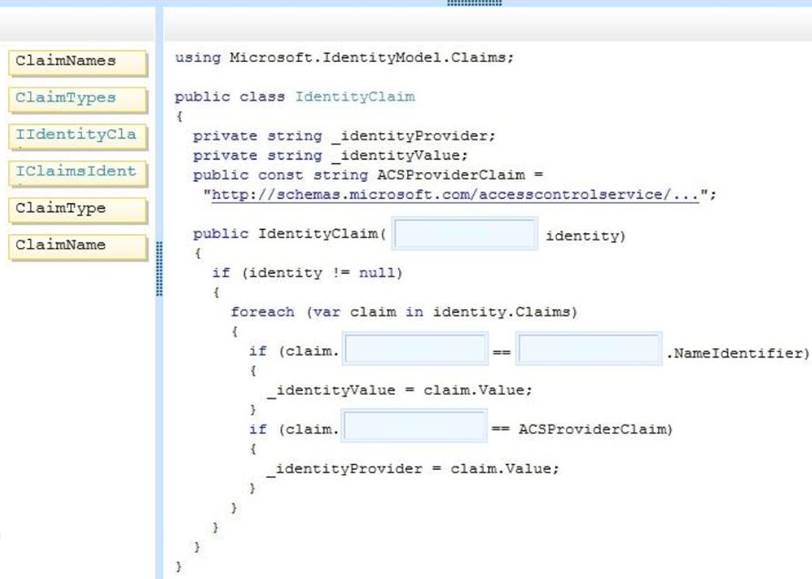Screen dimensions: 812x579
Task: Click the horizontal splitter grip at the top
Action: [474, 3]
